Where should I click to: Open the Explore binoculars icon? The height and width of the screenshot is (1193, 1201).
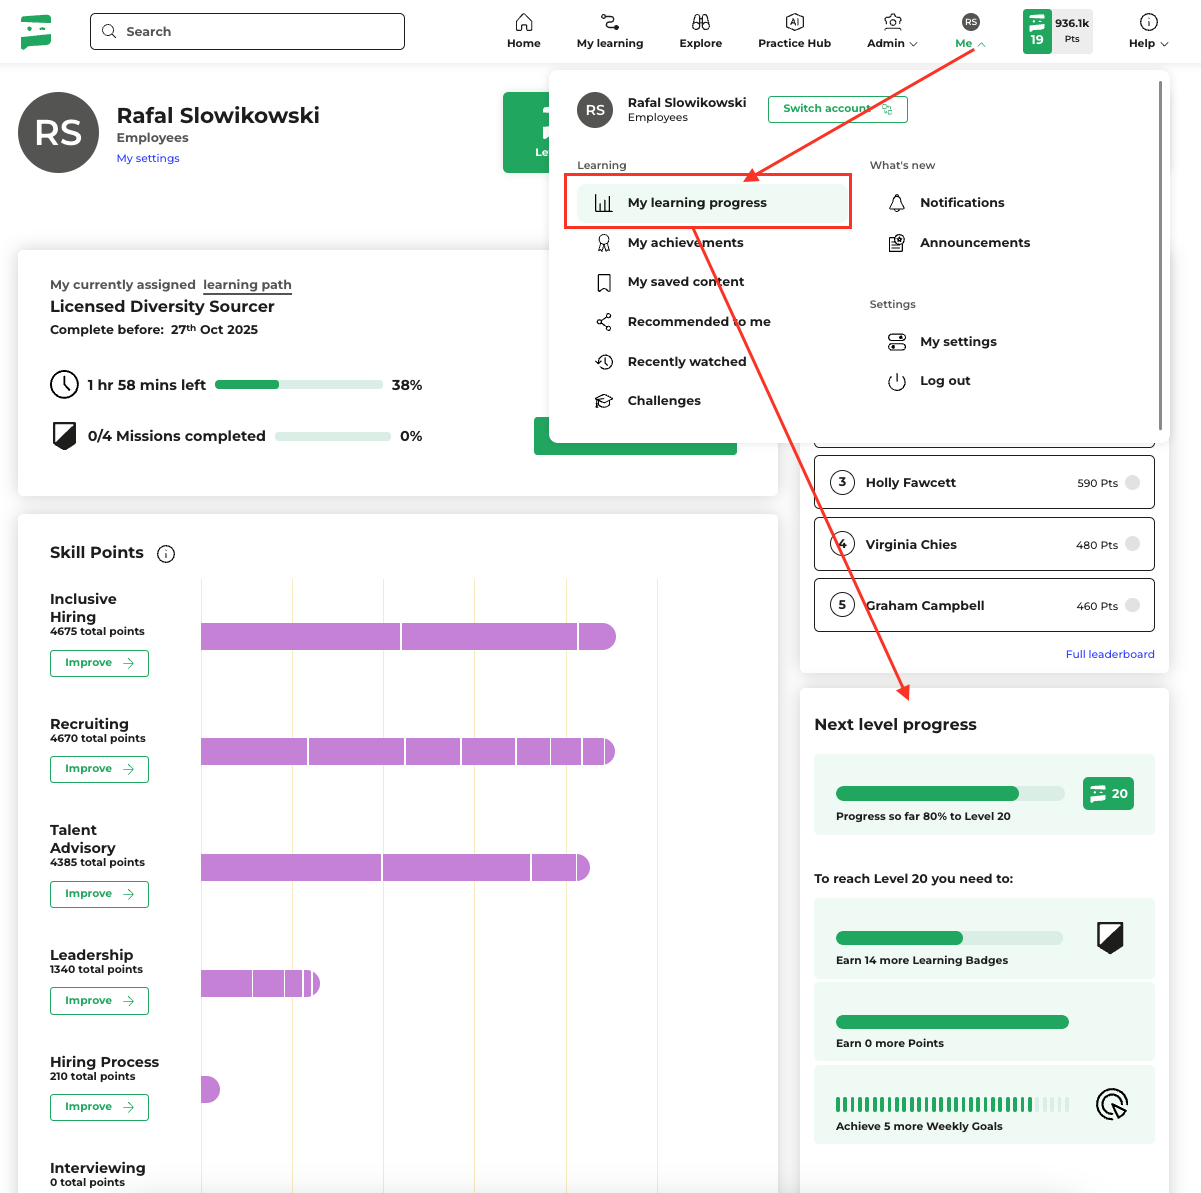pos(701,22)
